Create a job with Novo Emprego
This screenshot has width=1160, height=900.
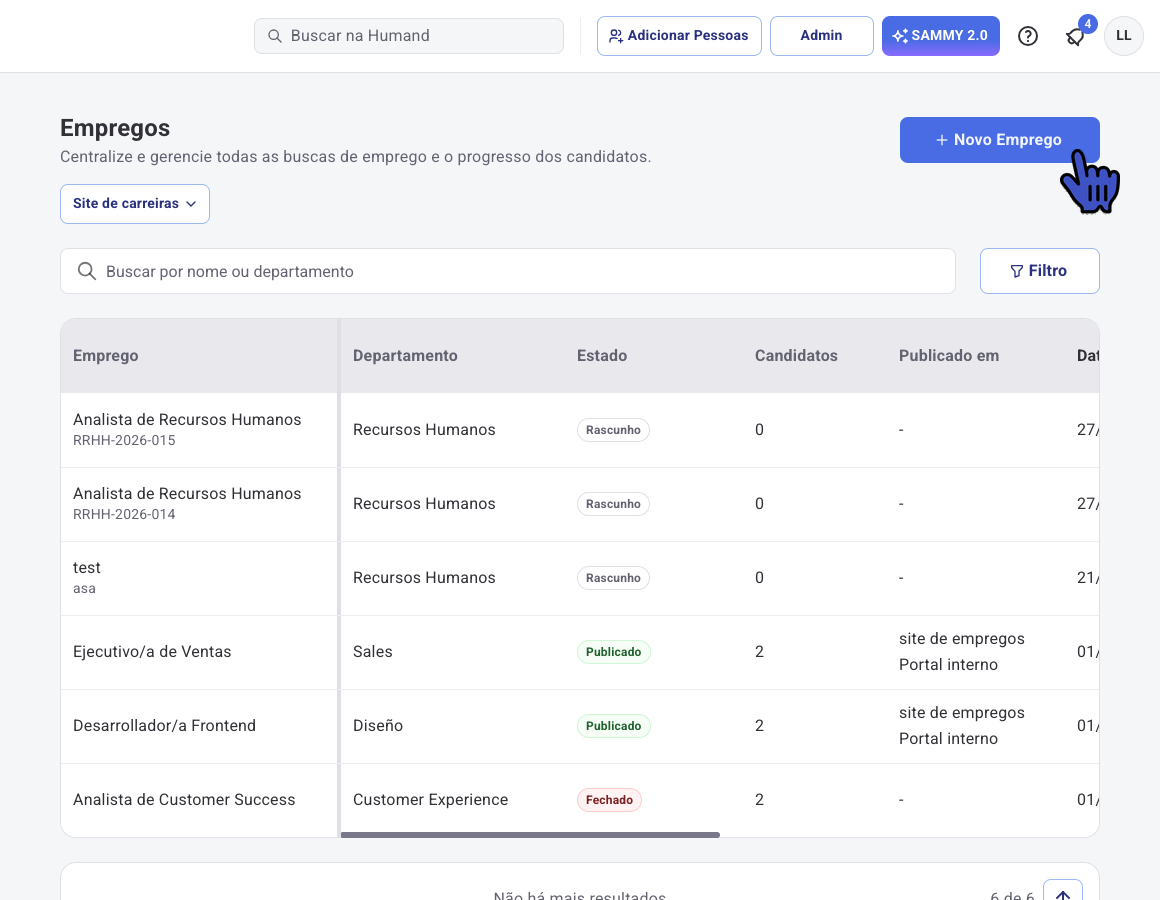[999, 140]
